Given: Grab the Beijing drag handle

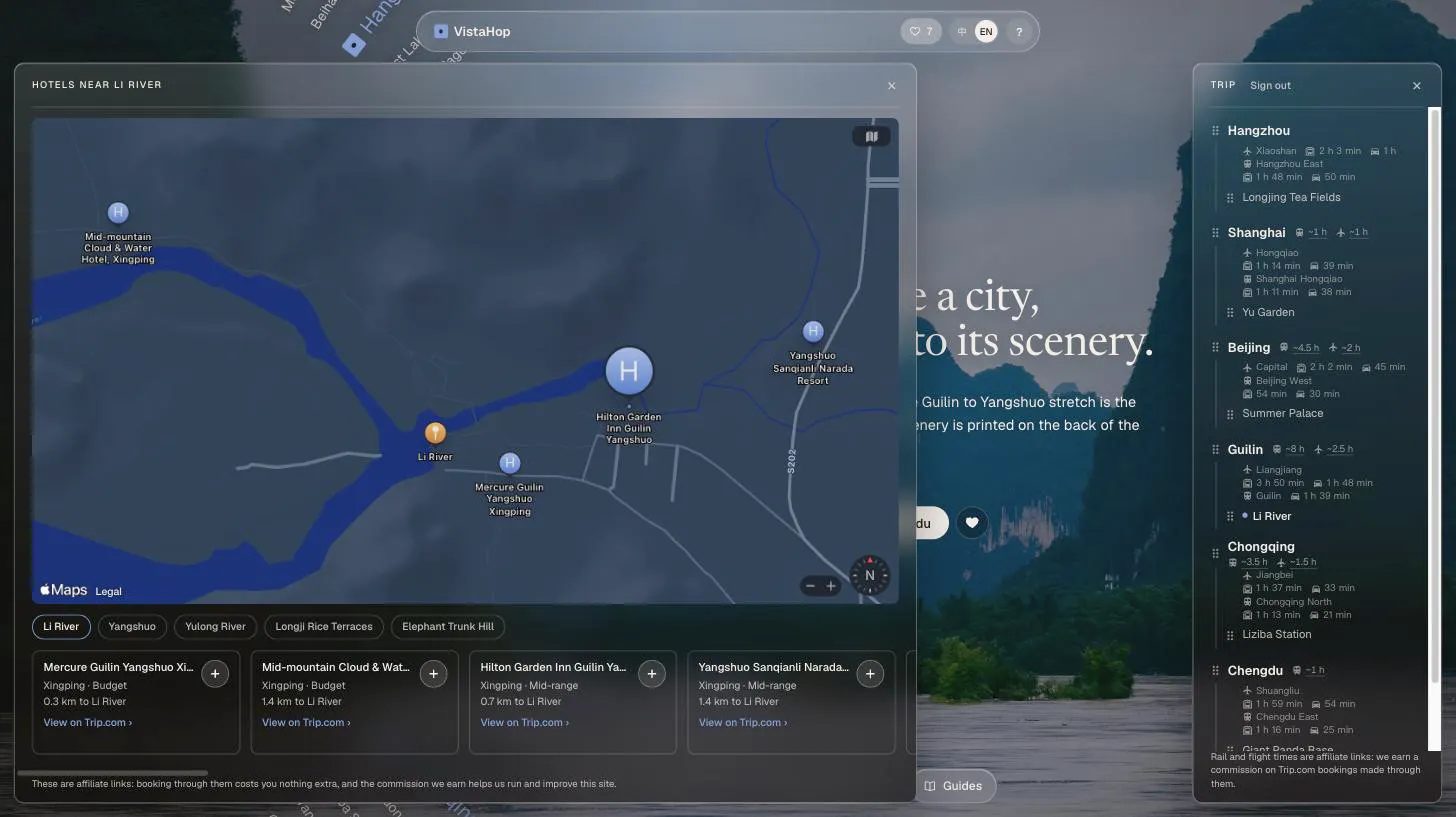Looking at the screenshot, I should click(1216, 348).
